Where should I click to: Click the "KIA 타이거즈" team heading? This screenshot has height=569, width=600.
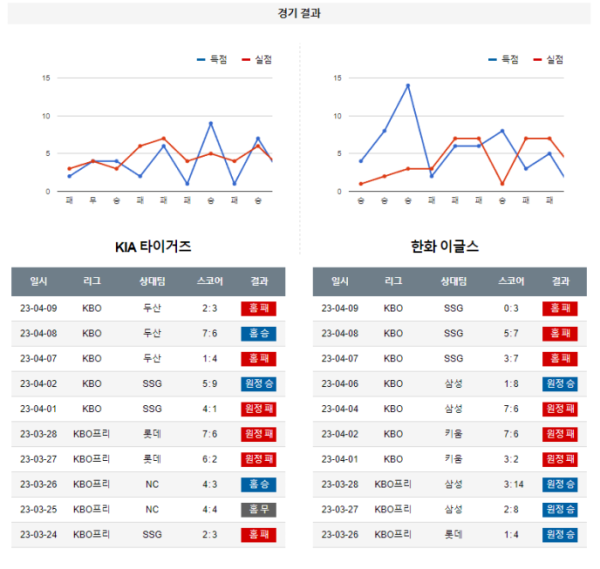[x=153, y=246]
